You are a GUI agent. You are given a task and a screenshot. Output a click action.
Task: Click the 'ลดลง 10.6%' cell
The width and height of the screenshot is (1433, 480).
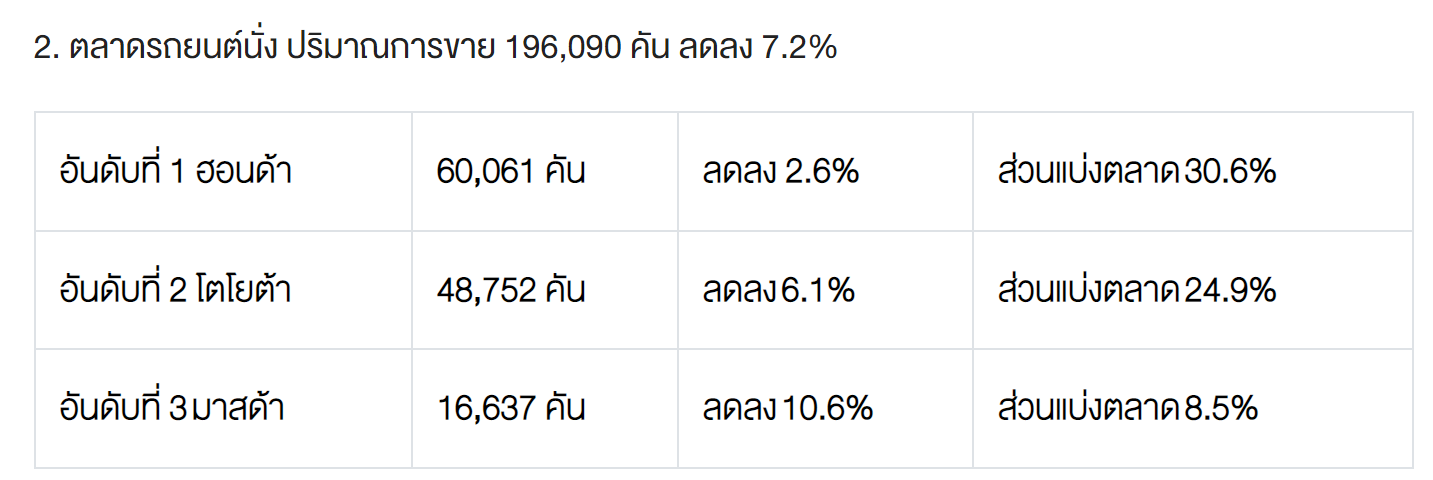point(787,408)
